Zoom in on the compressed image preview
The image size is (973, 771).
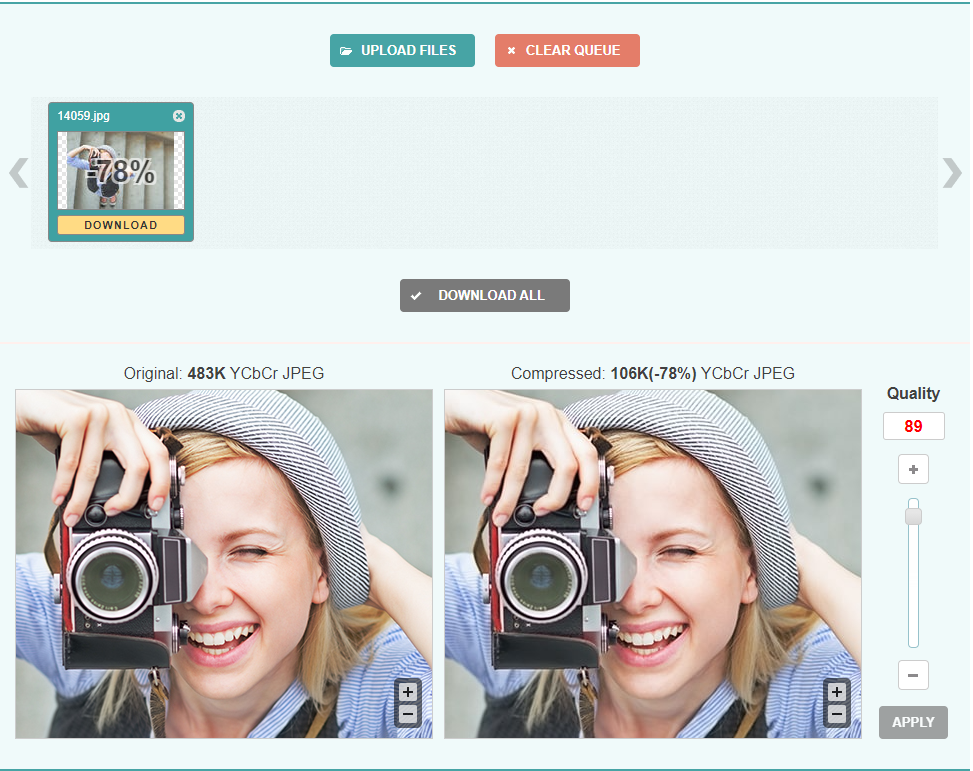pos(837,691)
